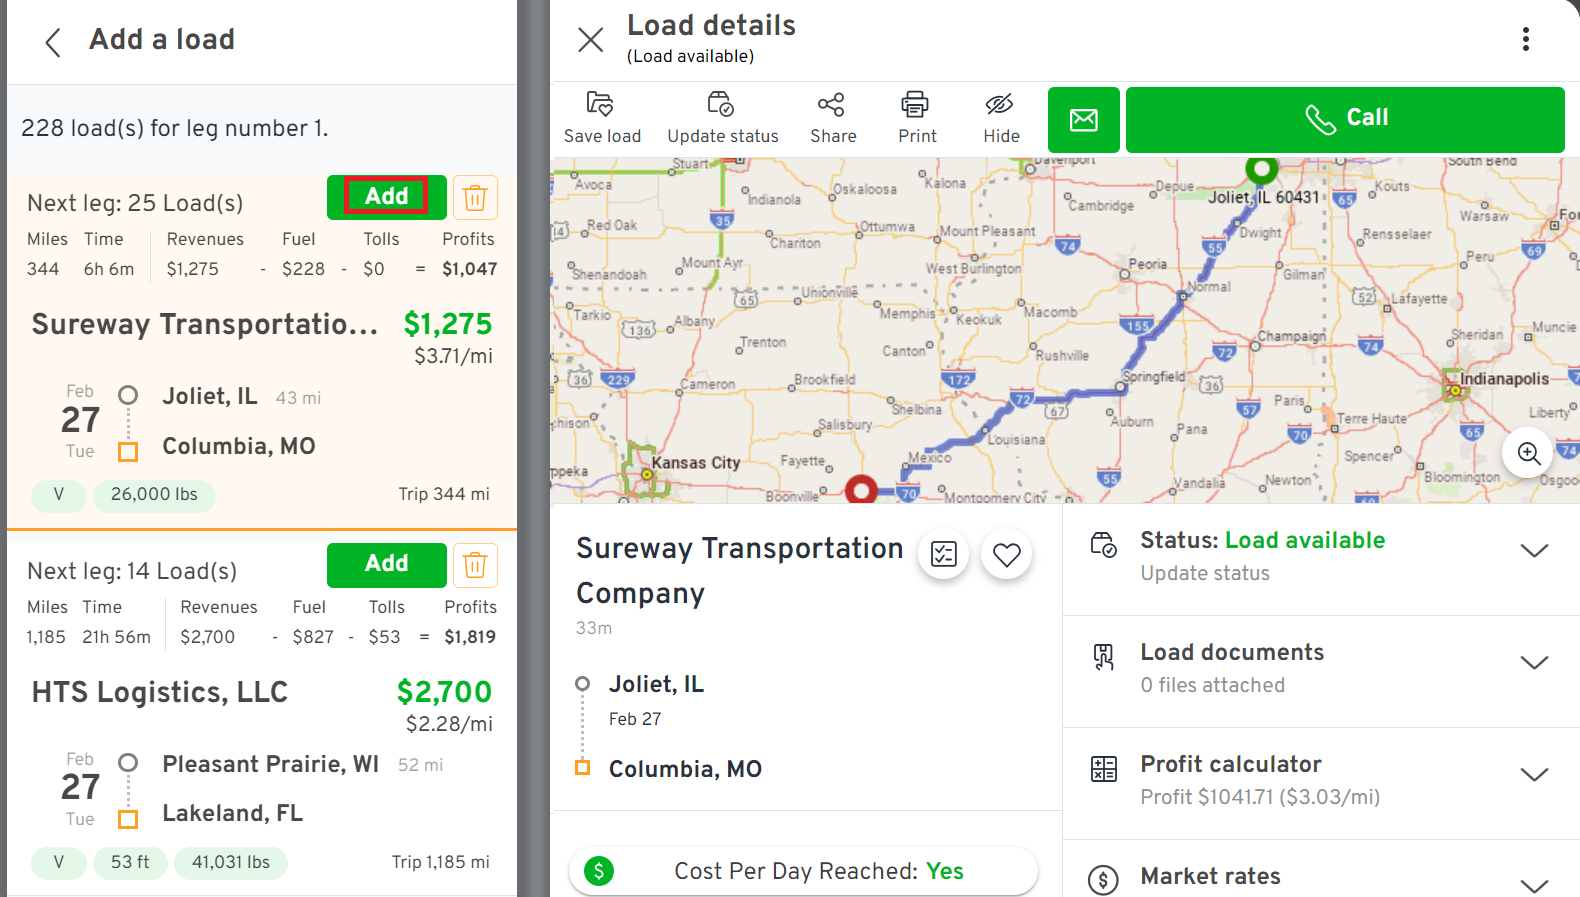The image size is (1580, 897).
Task: Add the HTS Logistics, LLC load
Action: pyautogui.click(x=386, y=565)
